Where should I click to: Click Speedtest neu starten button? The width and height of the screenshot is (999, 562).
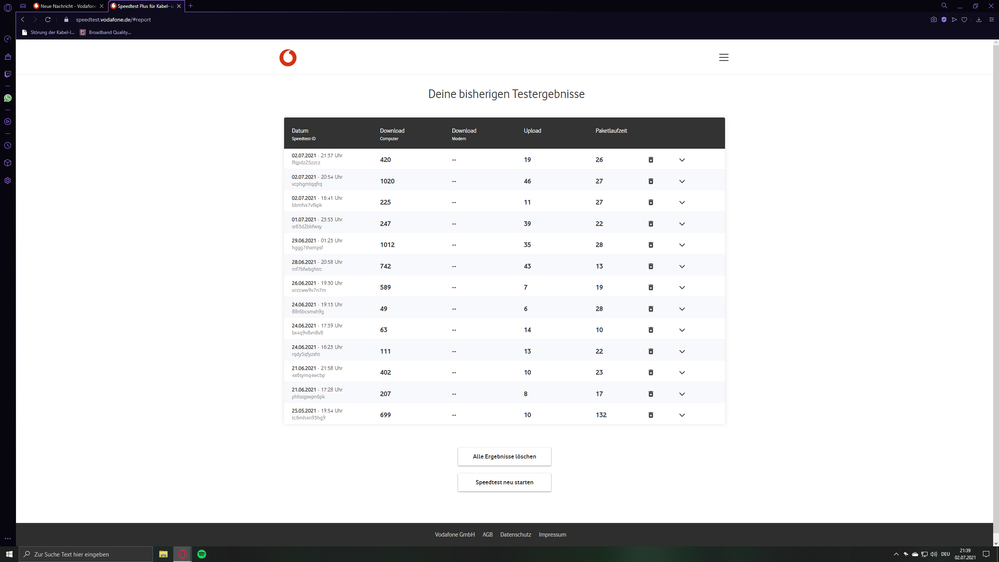tap(504, 482)
